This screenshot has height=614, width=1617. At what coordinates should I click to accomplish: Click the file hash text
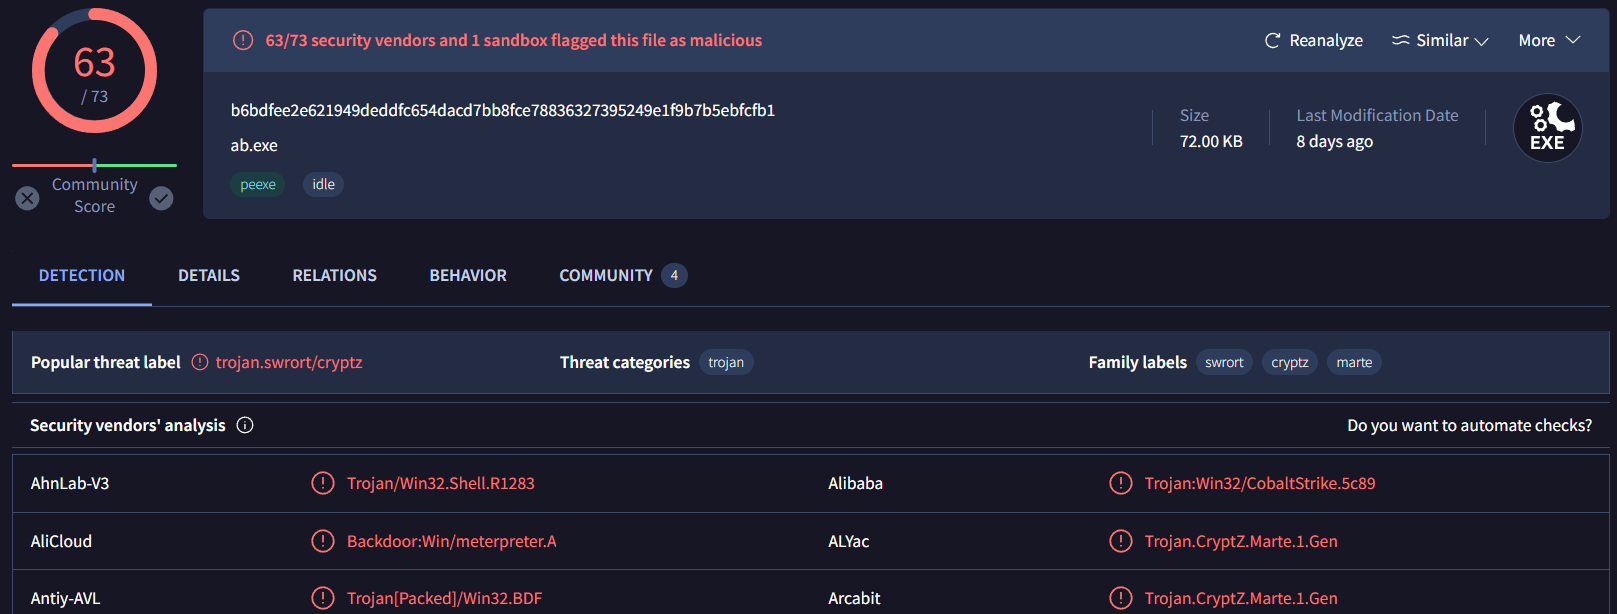point(503,110)
